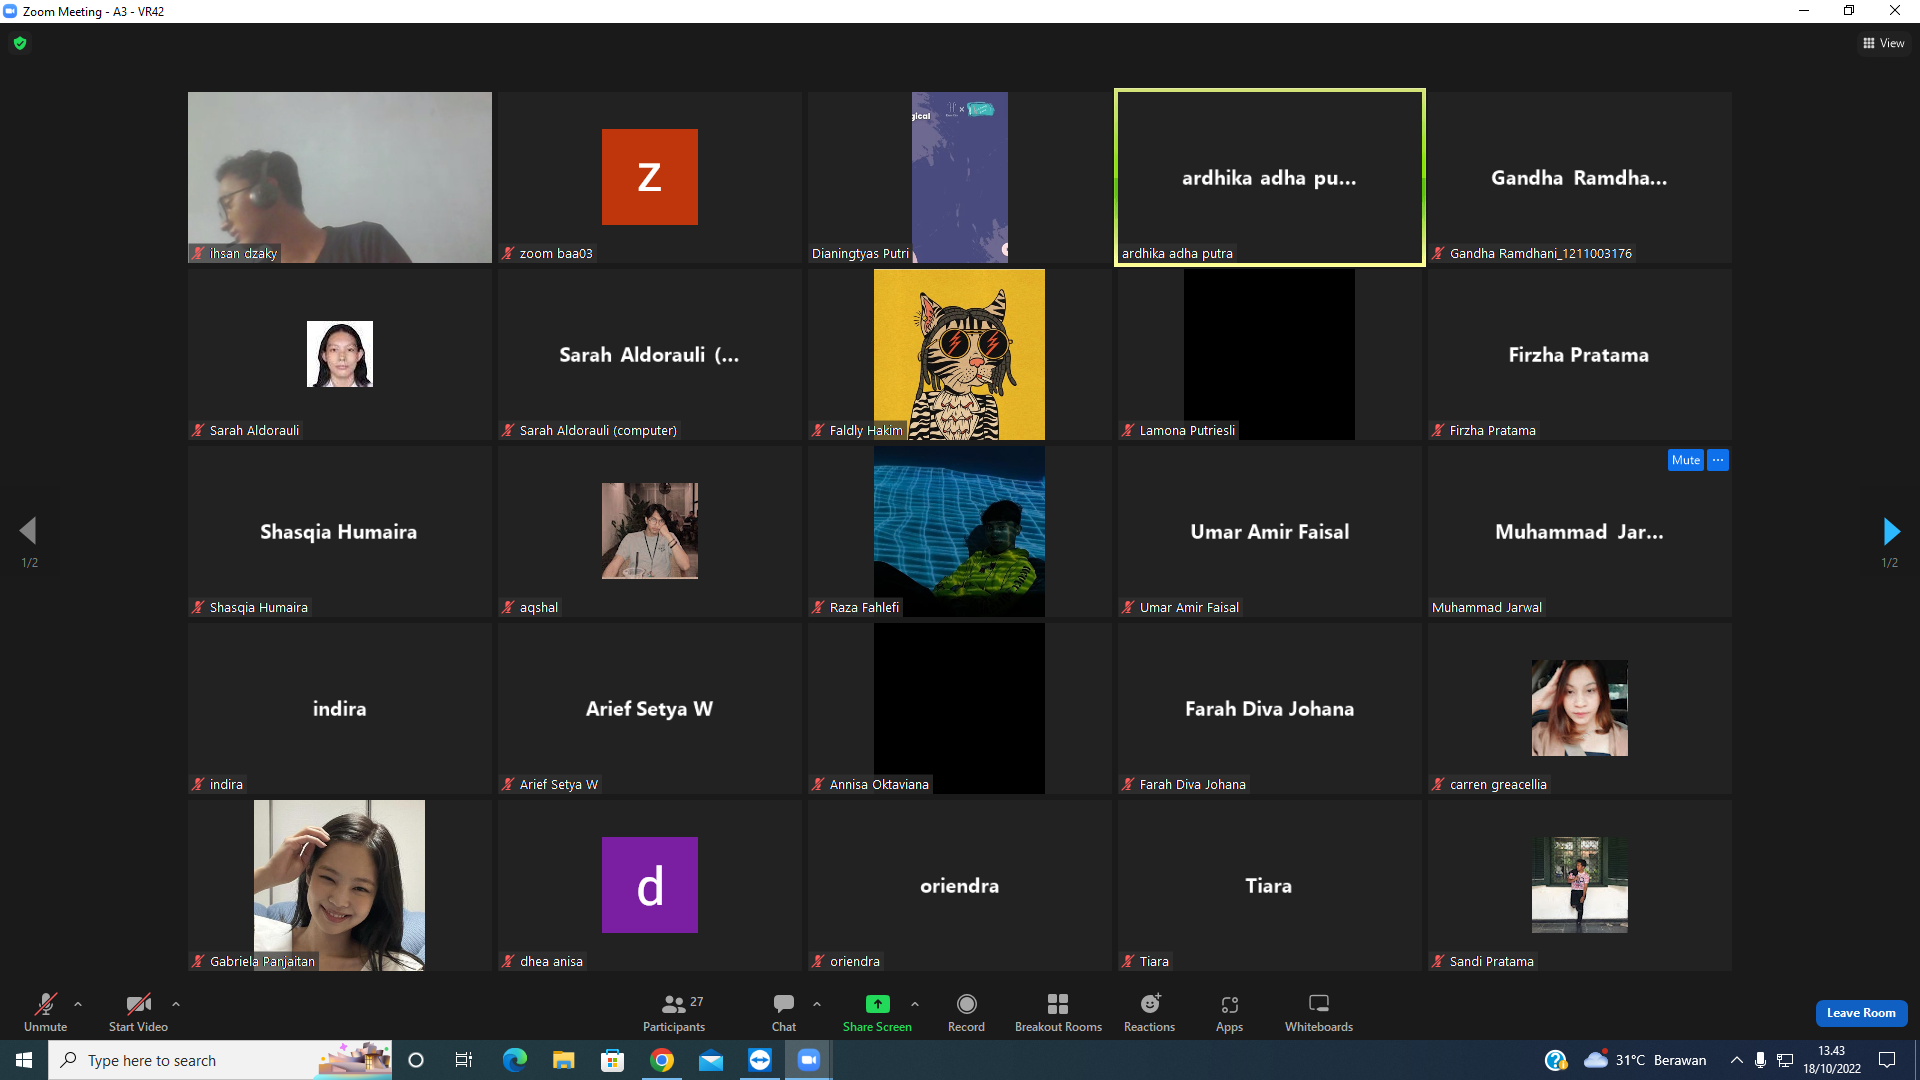Viewport: 1920px width, 1080px height.
Task: Click the taskbar search box
Action: point(220,1060)
